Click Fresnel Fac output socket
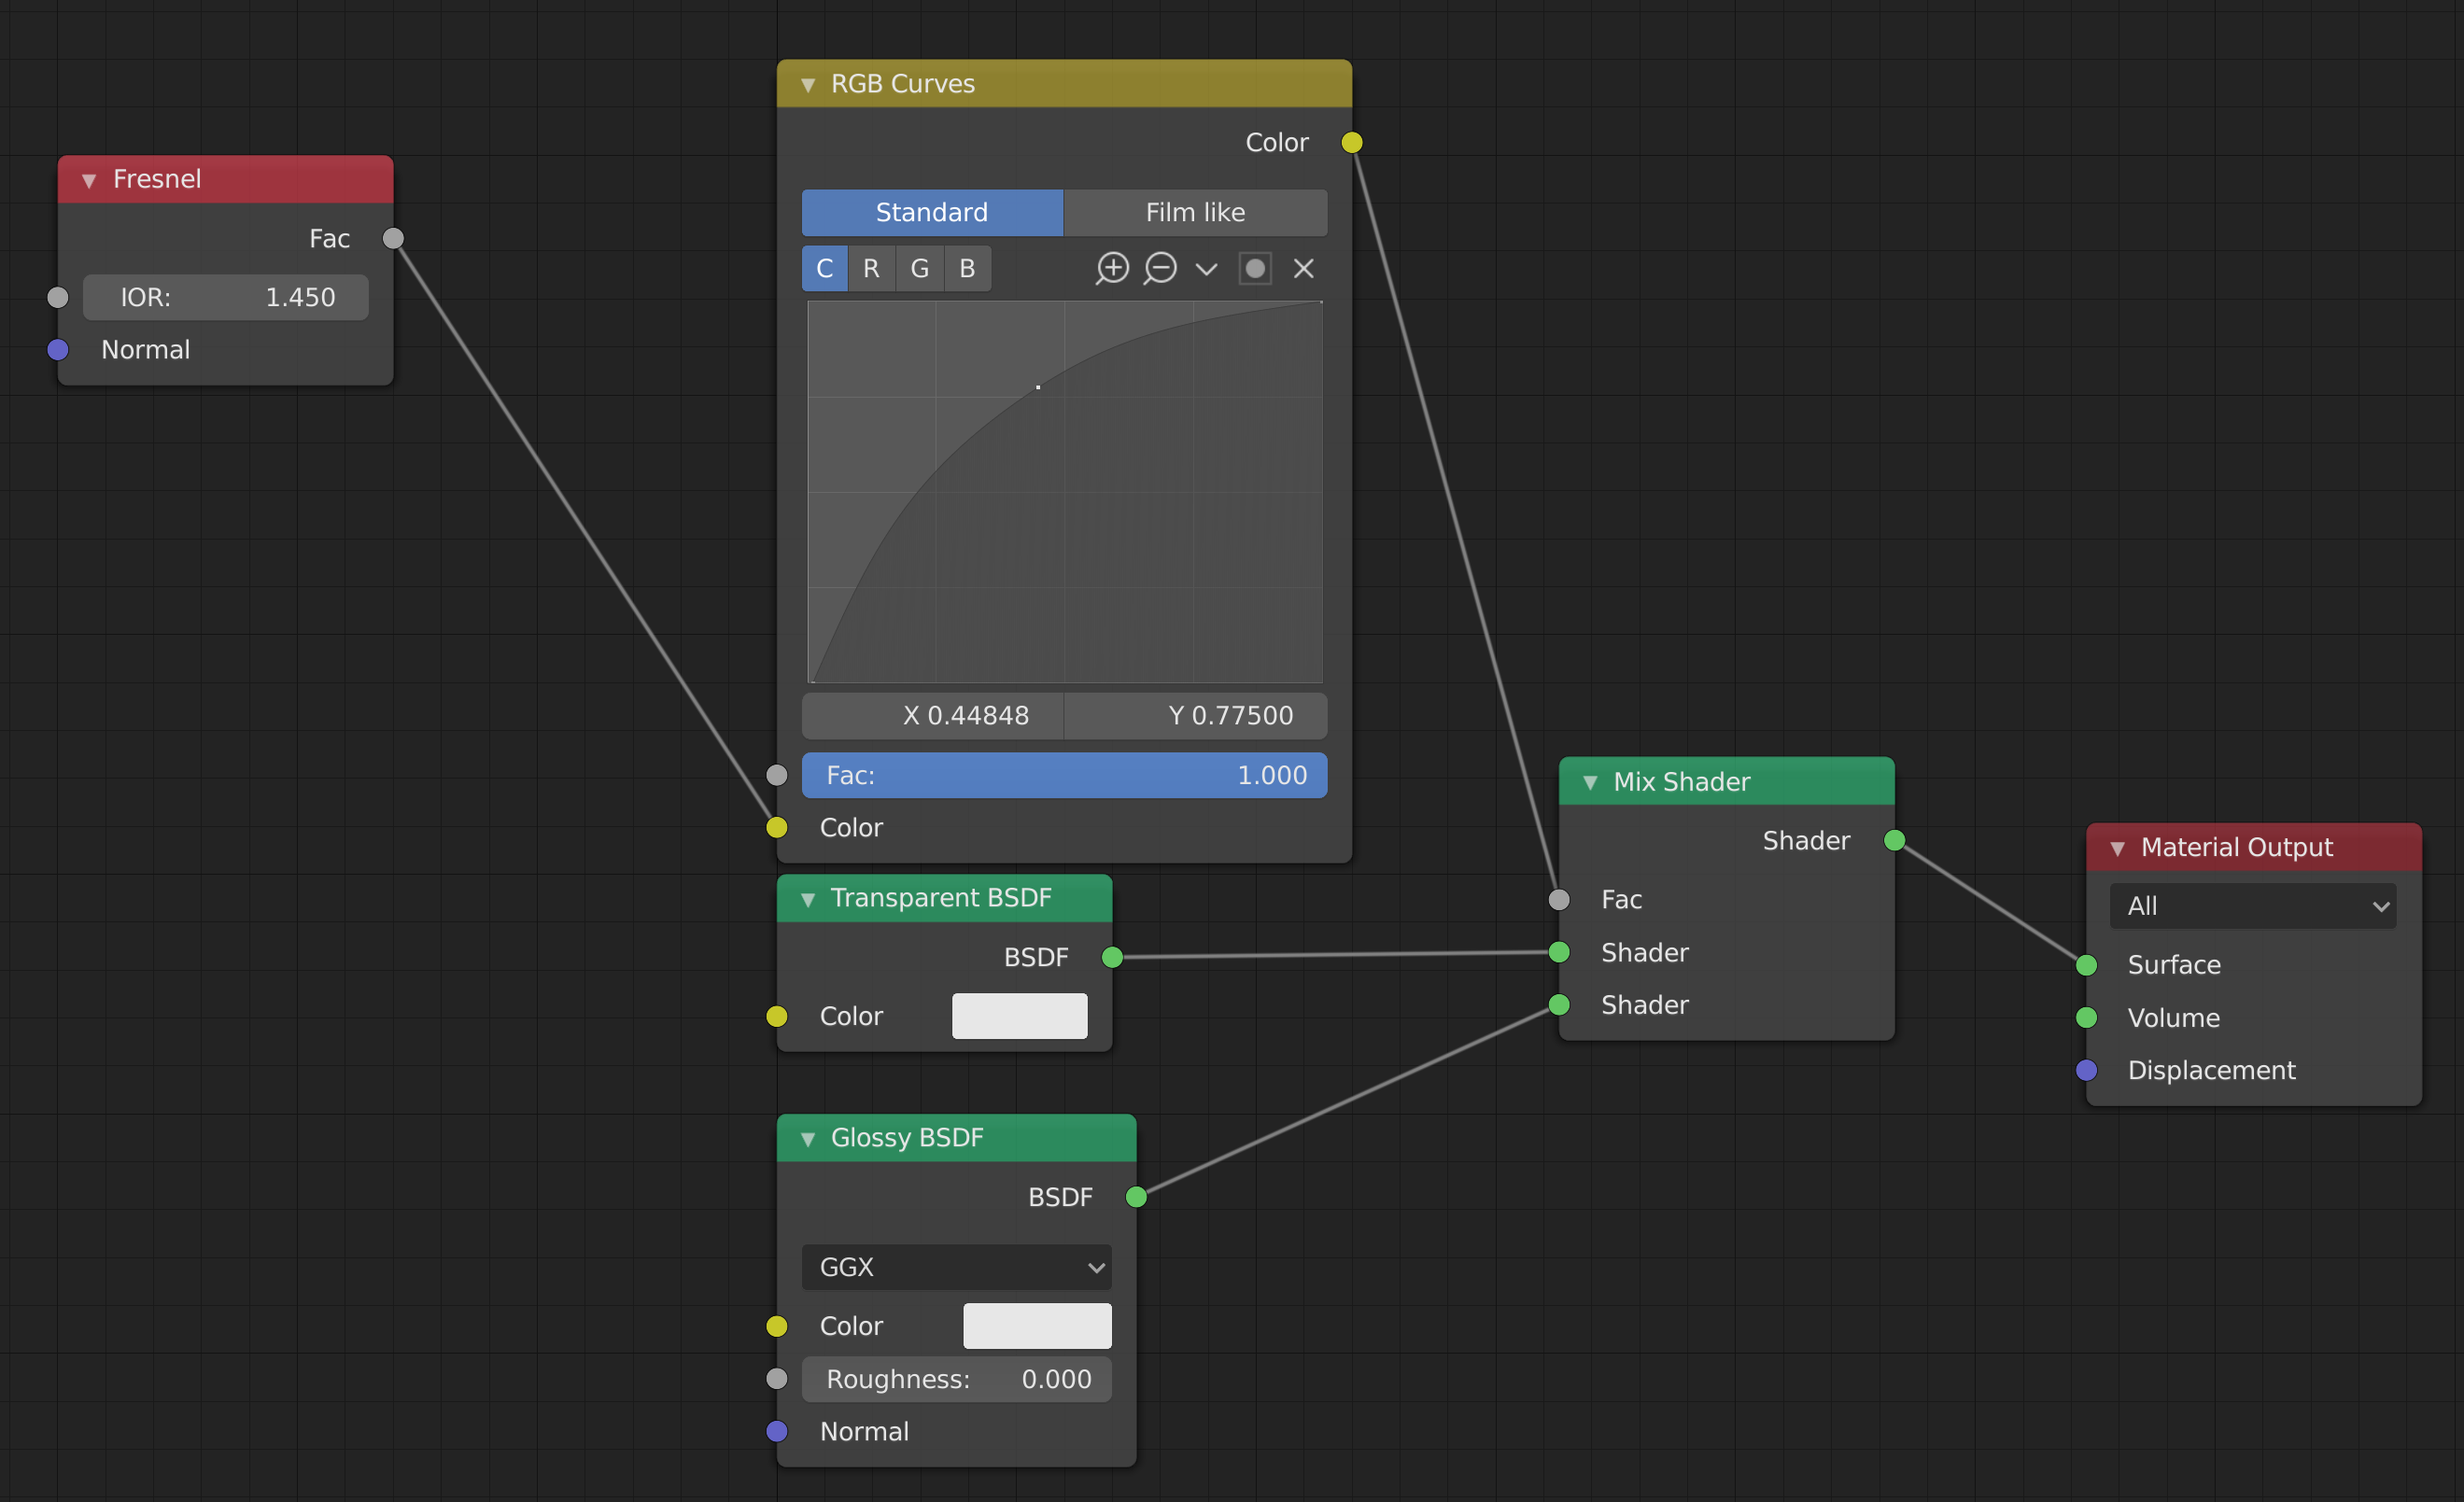Image resolution: width=2464 pixels, height=1502 pixels. point(393,238)
